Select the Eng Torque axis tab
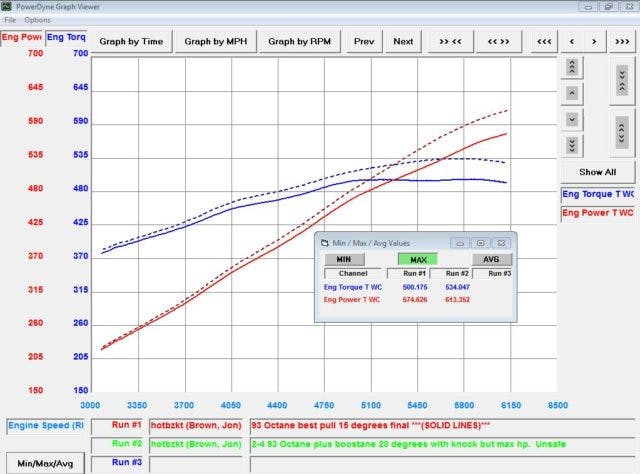The height and width of the screenshot is (474, 640). [67, 38]
